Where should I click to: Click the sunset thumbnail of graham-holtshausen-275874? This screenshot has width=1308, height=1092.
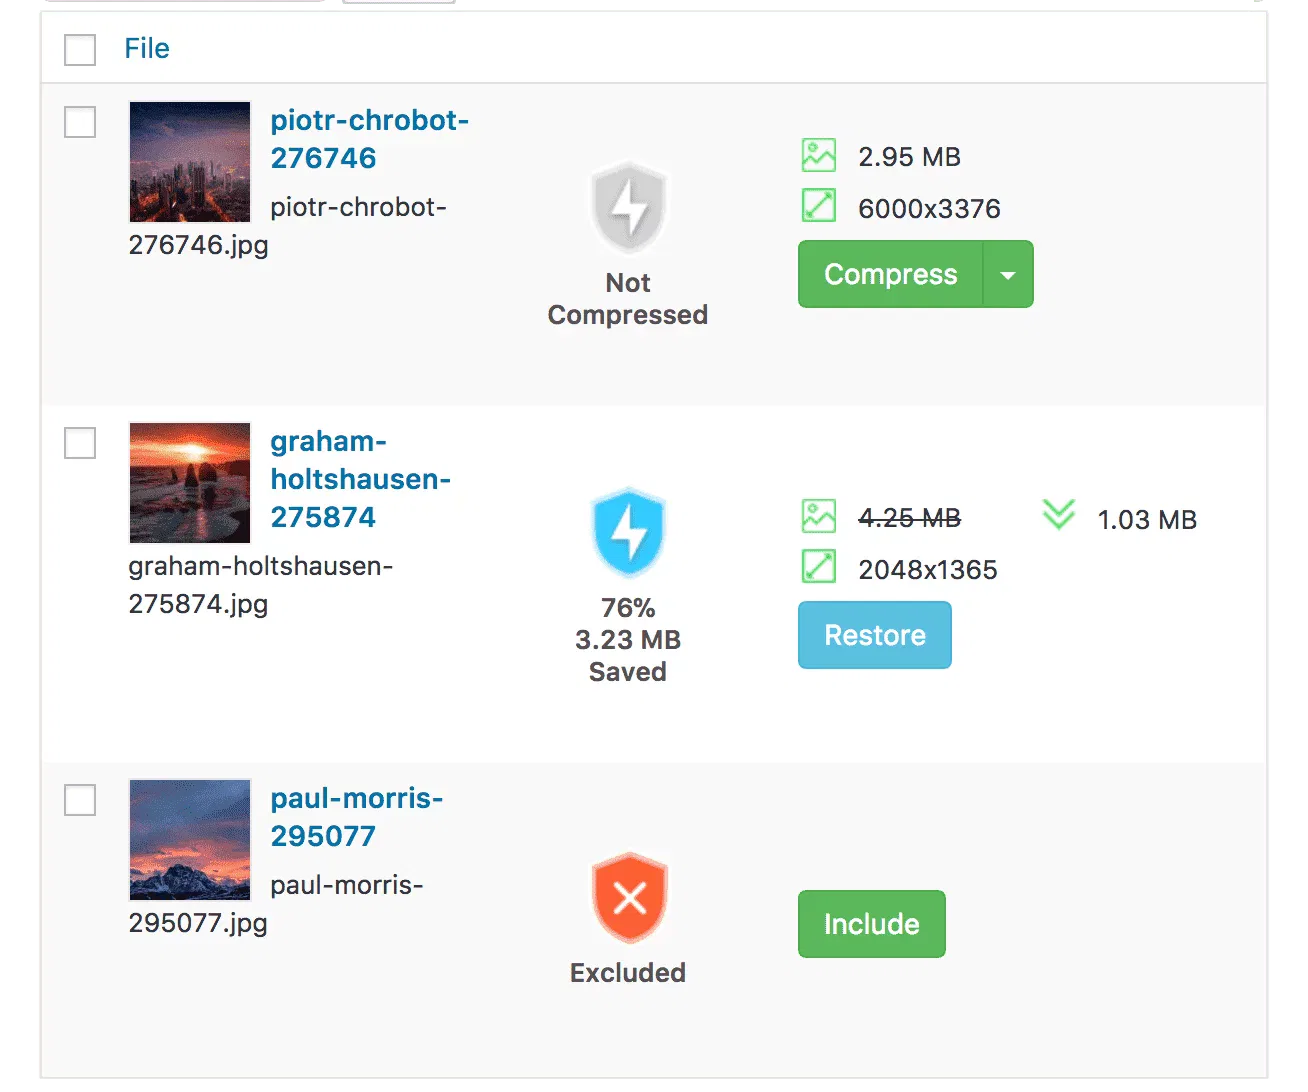(x=189, y=482)
